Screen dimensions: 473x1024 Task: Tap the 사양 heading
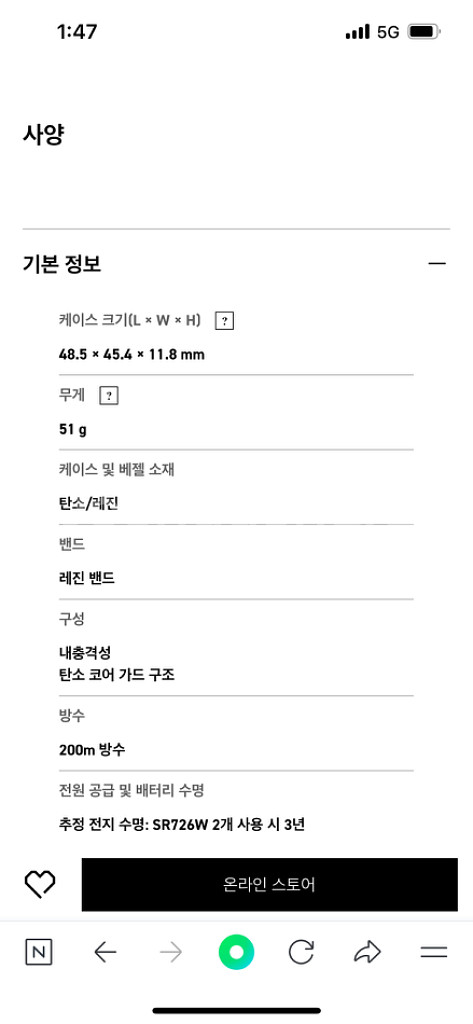tap(43, 134)
